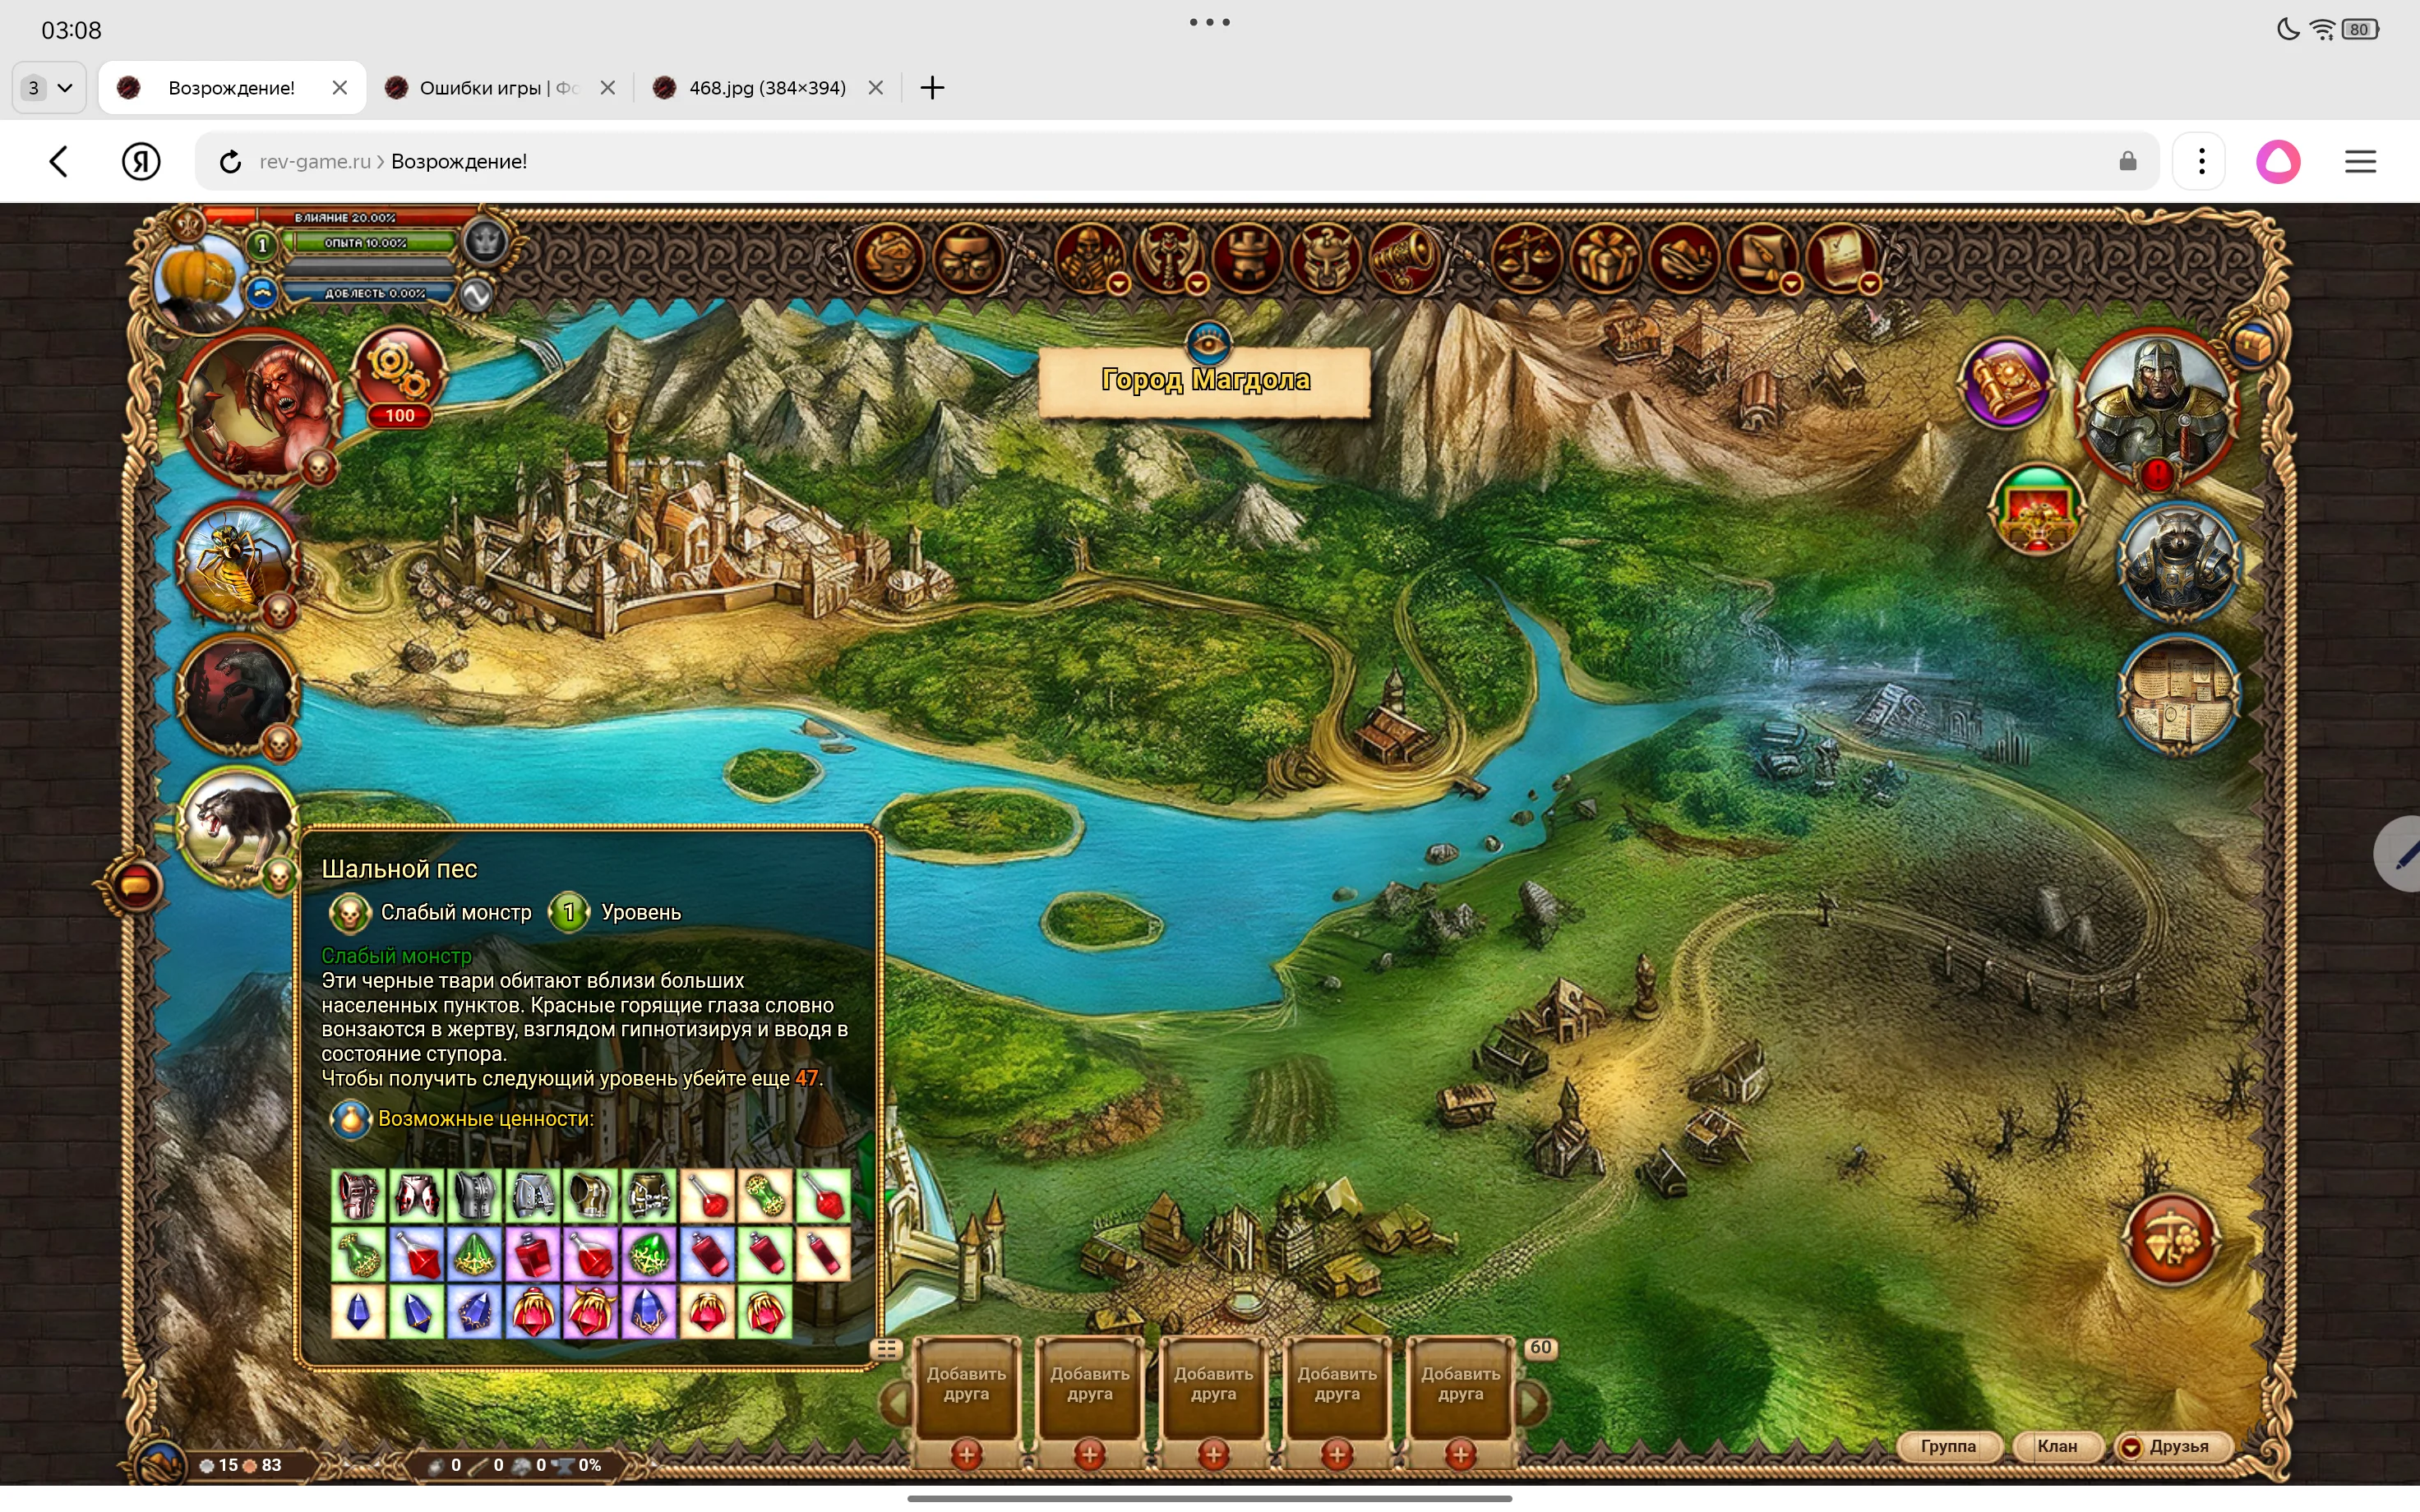Toggle the eye icon above Город Магдола
Image resolution: width=2420 pixels, height=1512 pixels.
pos(1208,344)
